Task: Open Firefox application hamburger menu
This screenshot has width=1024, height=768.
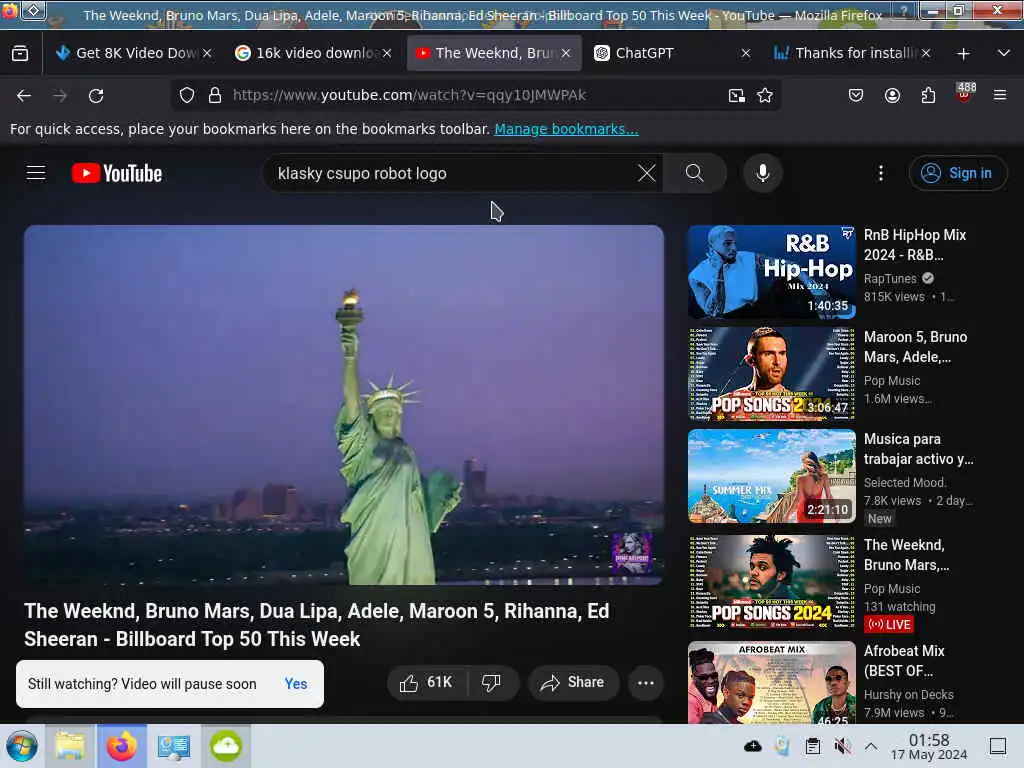Action: pyautogui.click(x=1000, y=95)
